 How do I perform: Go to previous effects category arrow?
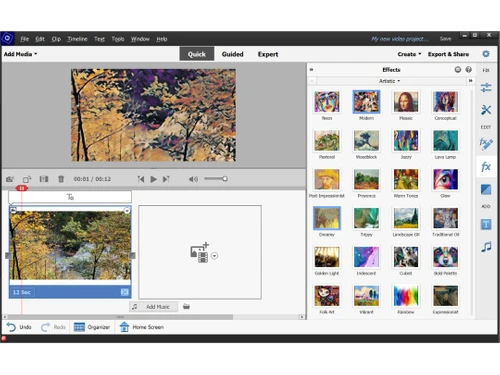(312, 81)
